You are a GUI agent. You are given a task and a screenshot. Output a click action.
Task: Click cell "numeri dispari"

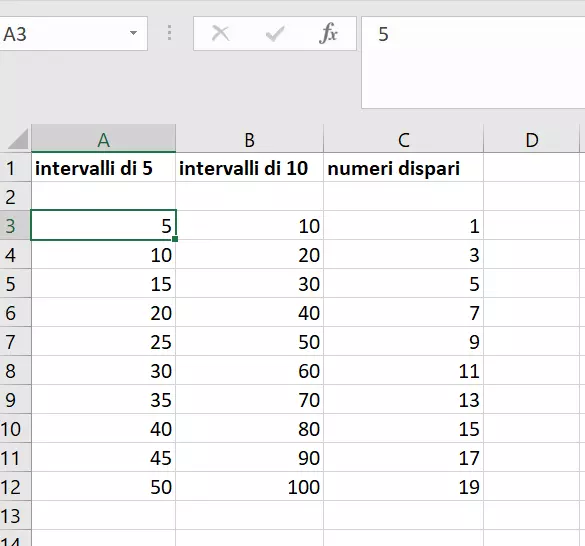(x=403, y=168)
